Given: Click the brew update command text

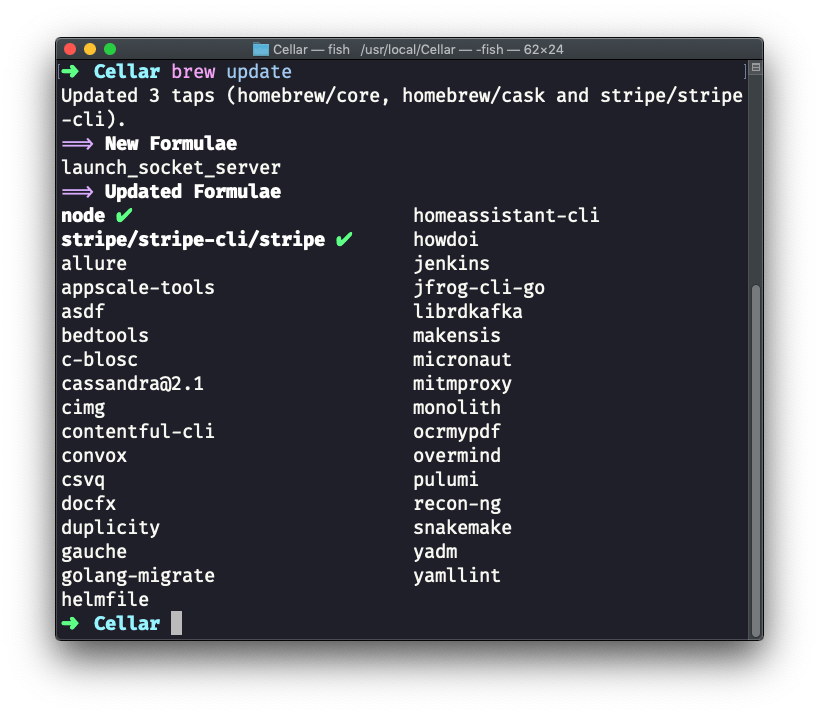Looking at the screenshot, I should (x=231, y=72).
